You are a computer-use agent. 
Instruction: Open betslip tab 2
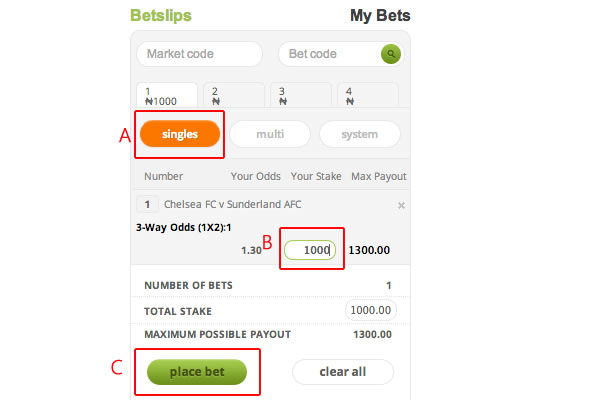[x=234, y=96]
